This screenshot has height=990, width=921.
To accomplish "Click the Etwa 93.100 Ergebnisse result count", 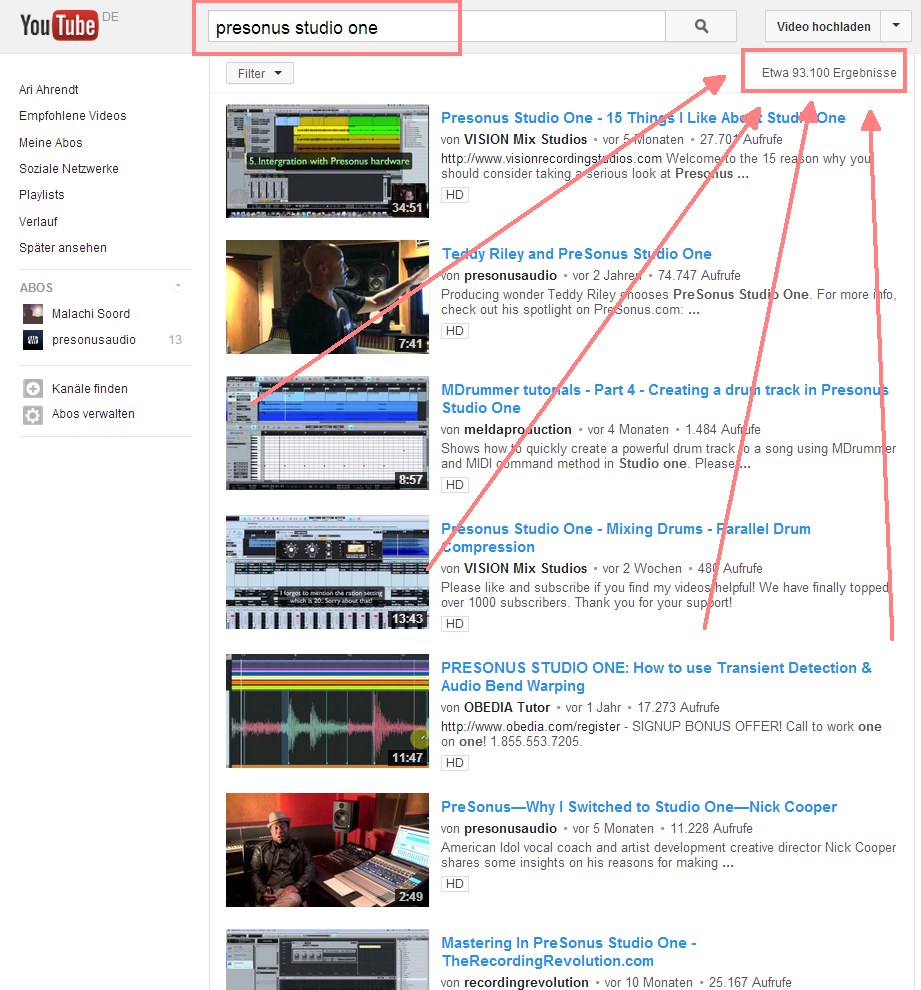I will [x=828, y=73].
